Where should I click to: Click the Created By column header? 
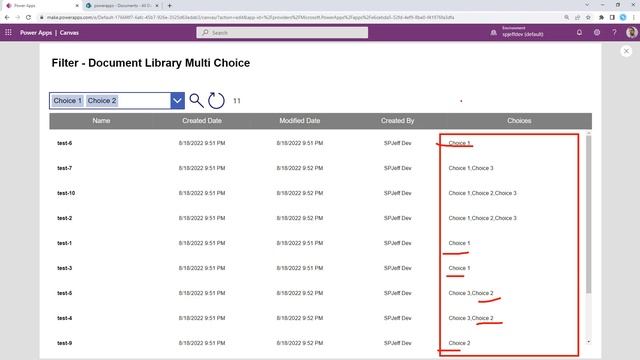tap(398, 121)
